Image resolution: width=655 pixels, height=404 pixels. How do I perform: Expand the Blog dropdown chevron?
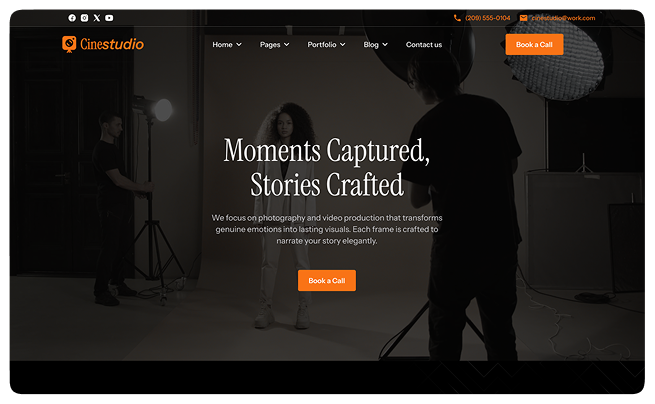(x=385, y=45)
